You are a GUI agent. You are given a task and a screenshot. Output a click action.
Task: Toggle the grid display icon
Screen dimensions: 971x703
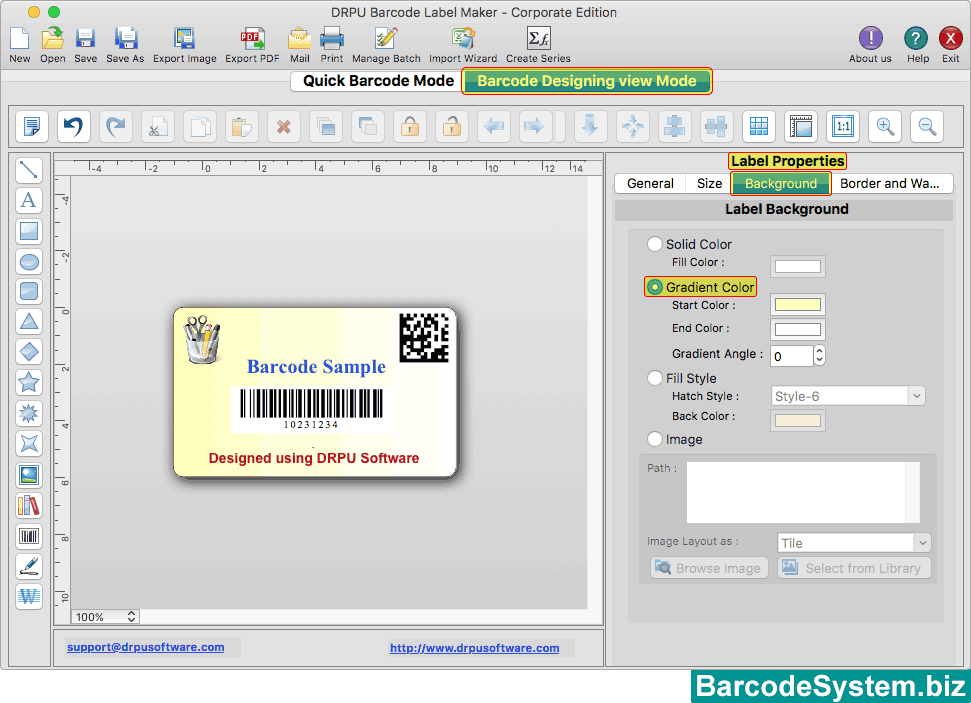point(759,127)
